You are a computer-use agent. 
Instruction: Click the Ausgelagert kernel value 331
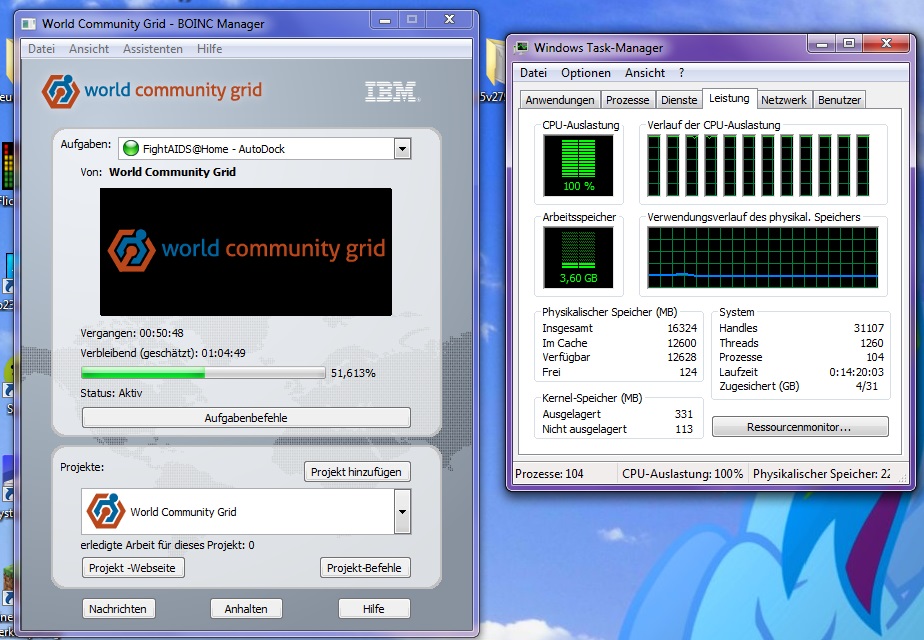[x=684, y=414]
